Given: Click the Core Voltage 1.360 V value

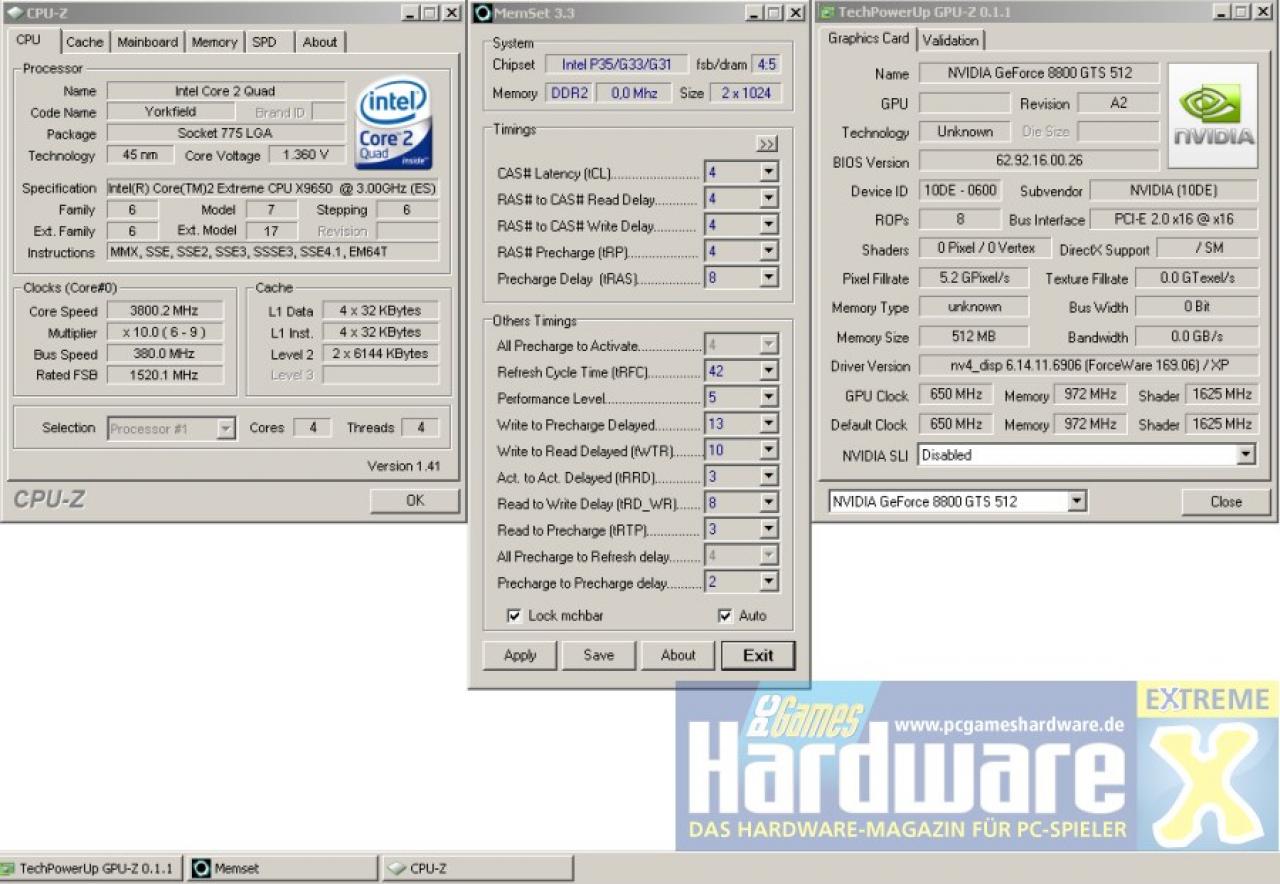Looking at the screenshot, I should pyautogui.click(x=305, y=155).
